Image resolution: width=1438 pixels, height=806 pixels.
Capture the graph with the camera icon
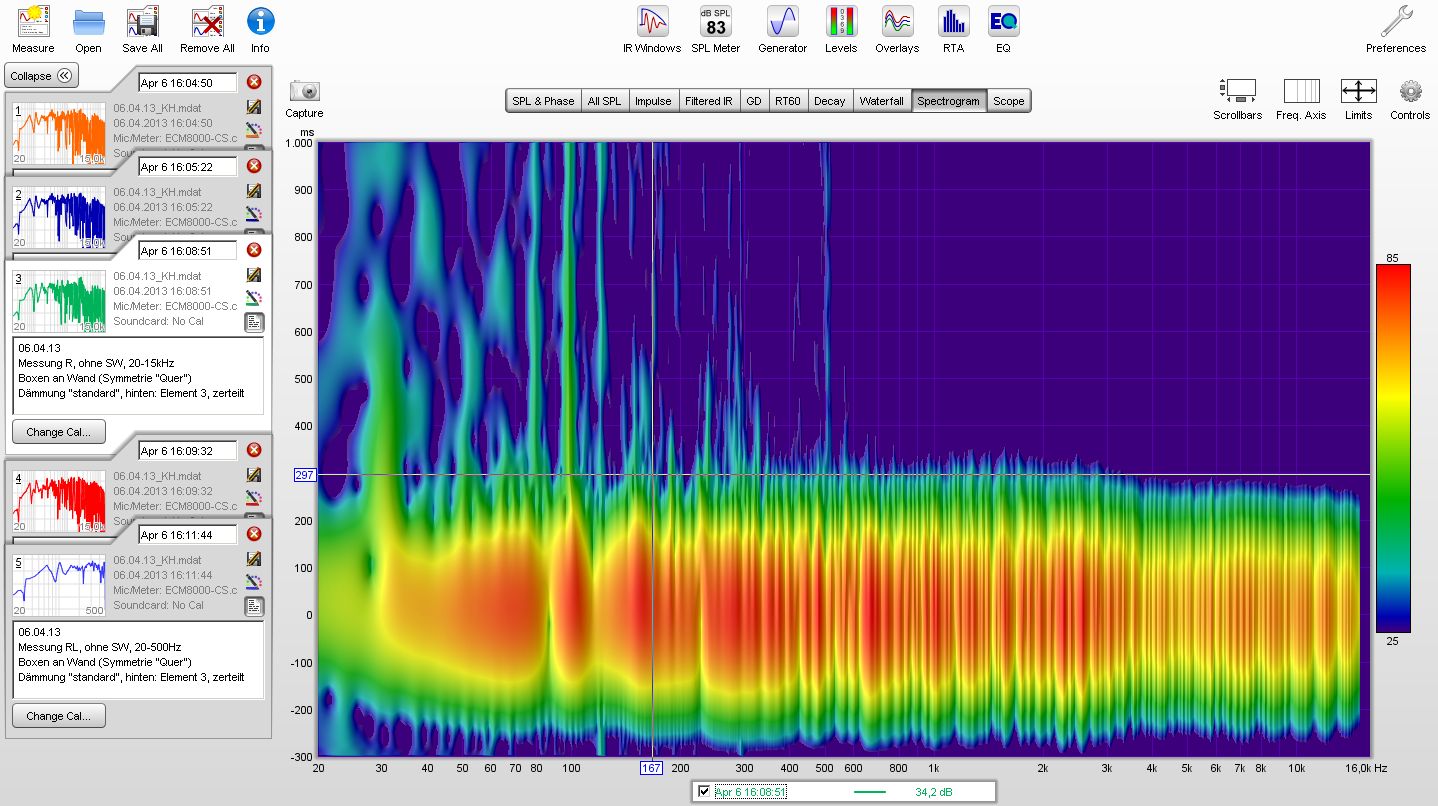pos(304,98)
